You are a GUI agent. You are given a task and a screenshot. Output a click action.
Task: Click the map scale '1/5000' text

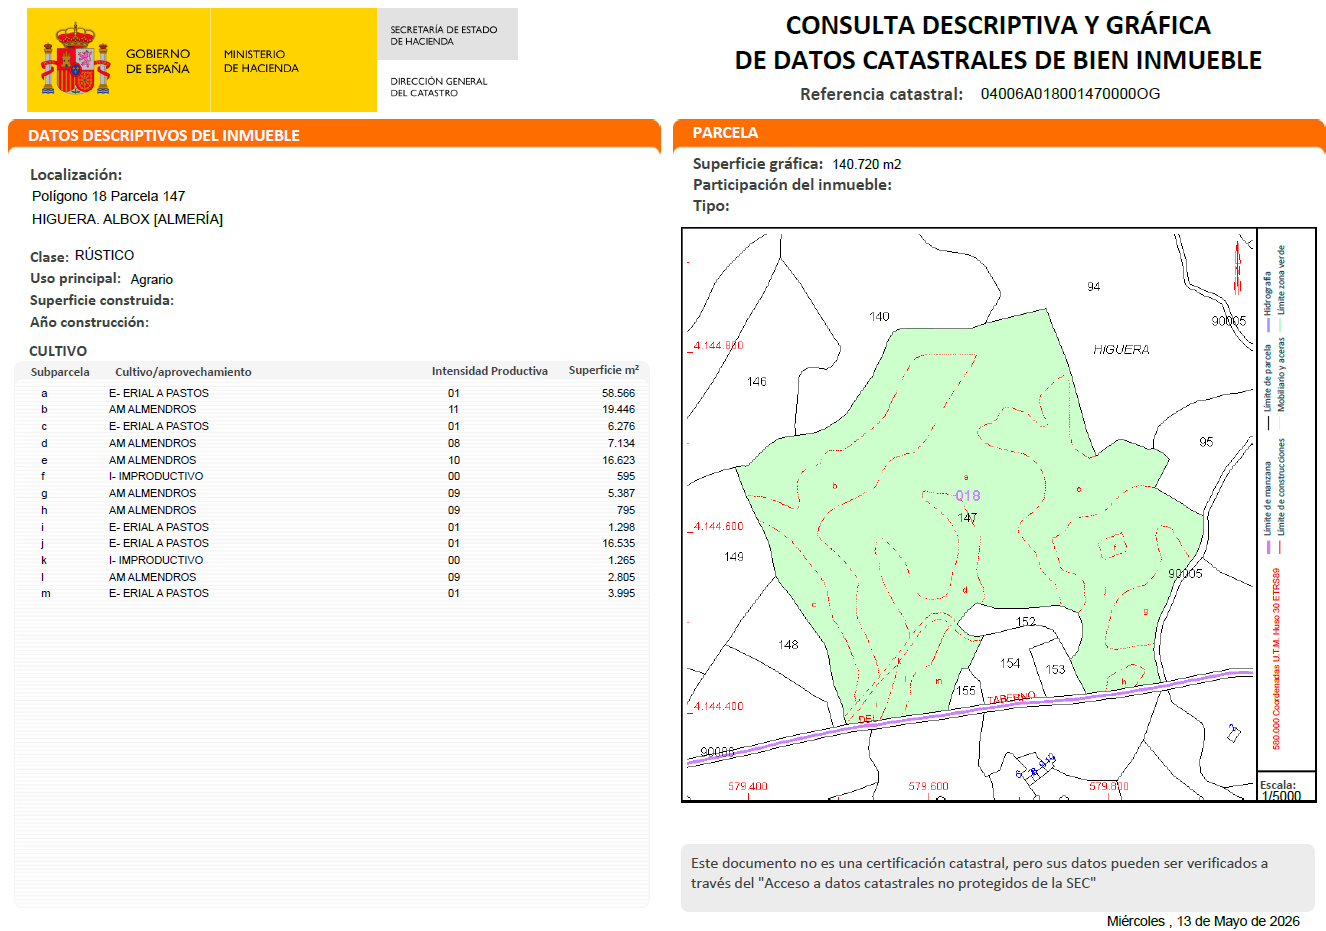1281,796
